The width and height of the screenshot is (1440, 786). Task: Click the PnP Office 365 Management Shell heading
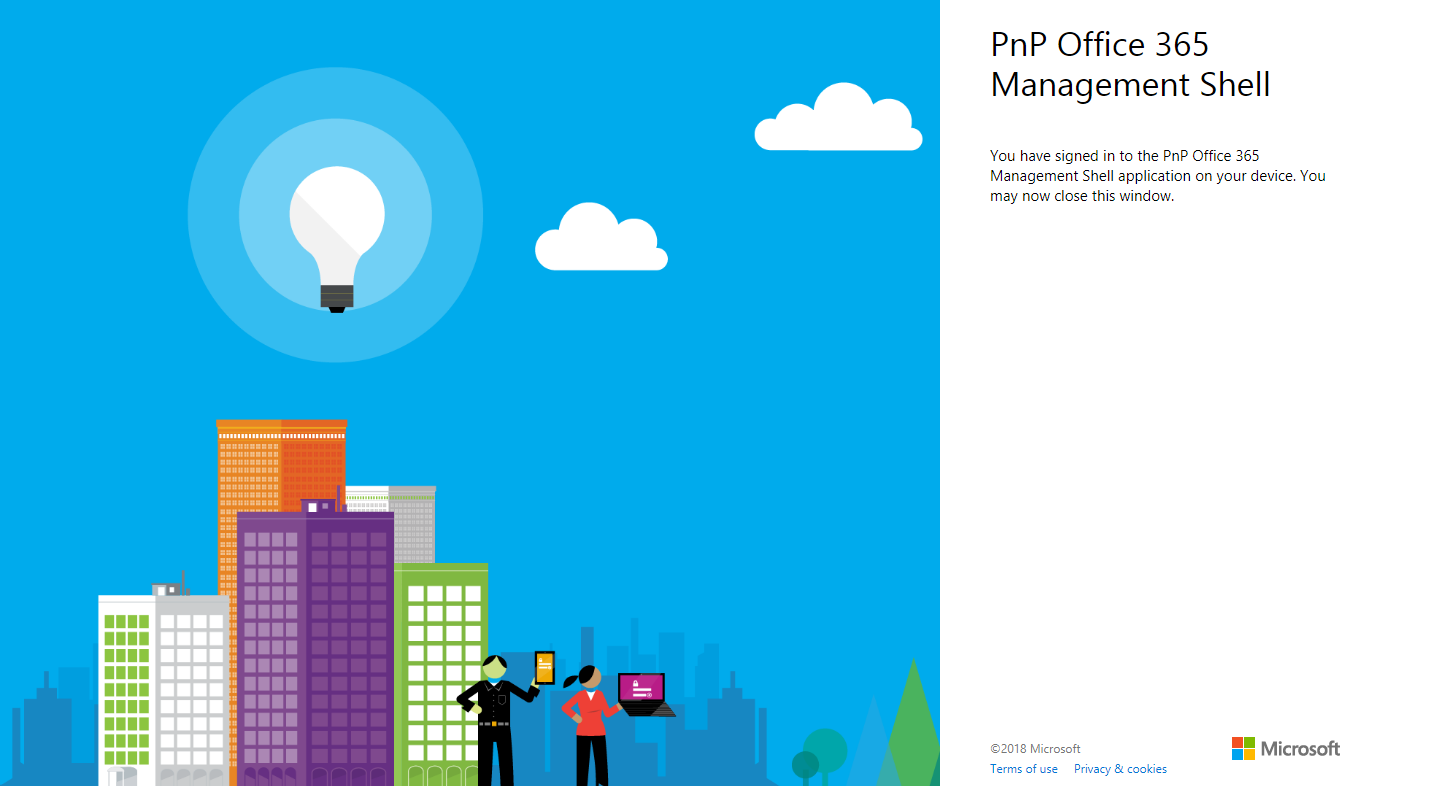coord(1130,65)
